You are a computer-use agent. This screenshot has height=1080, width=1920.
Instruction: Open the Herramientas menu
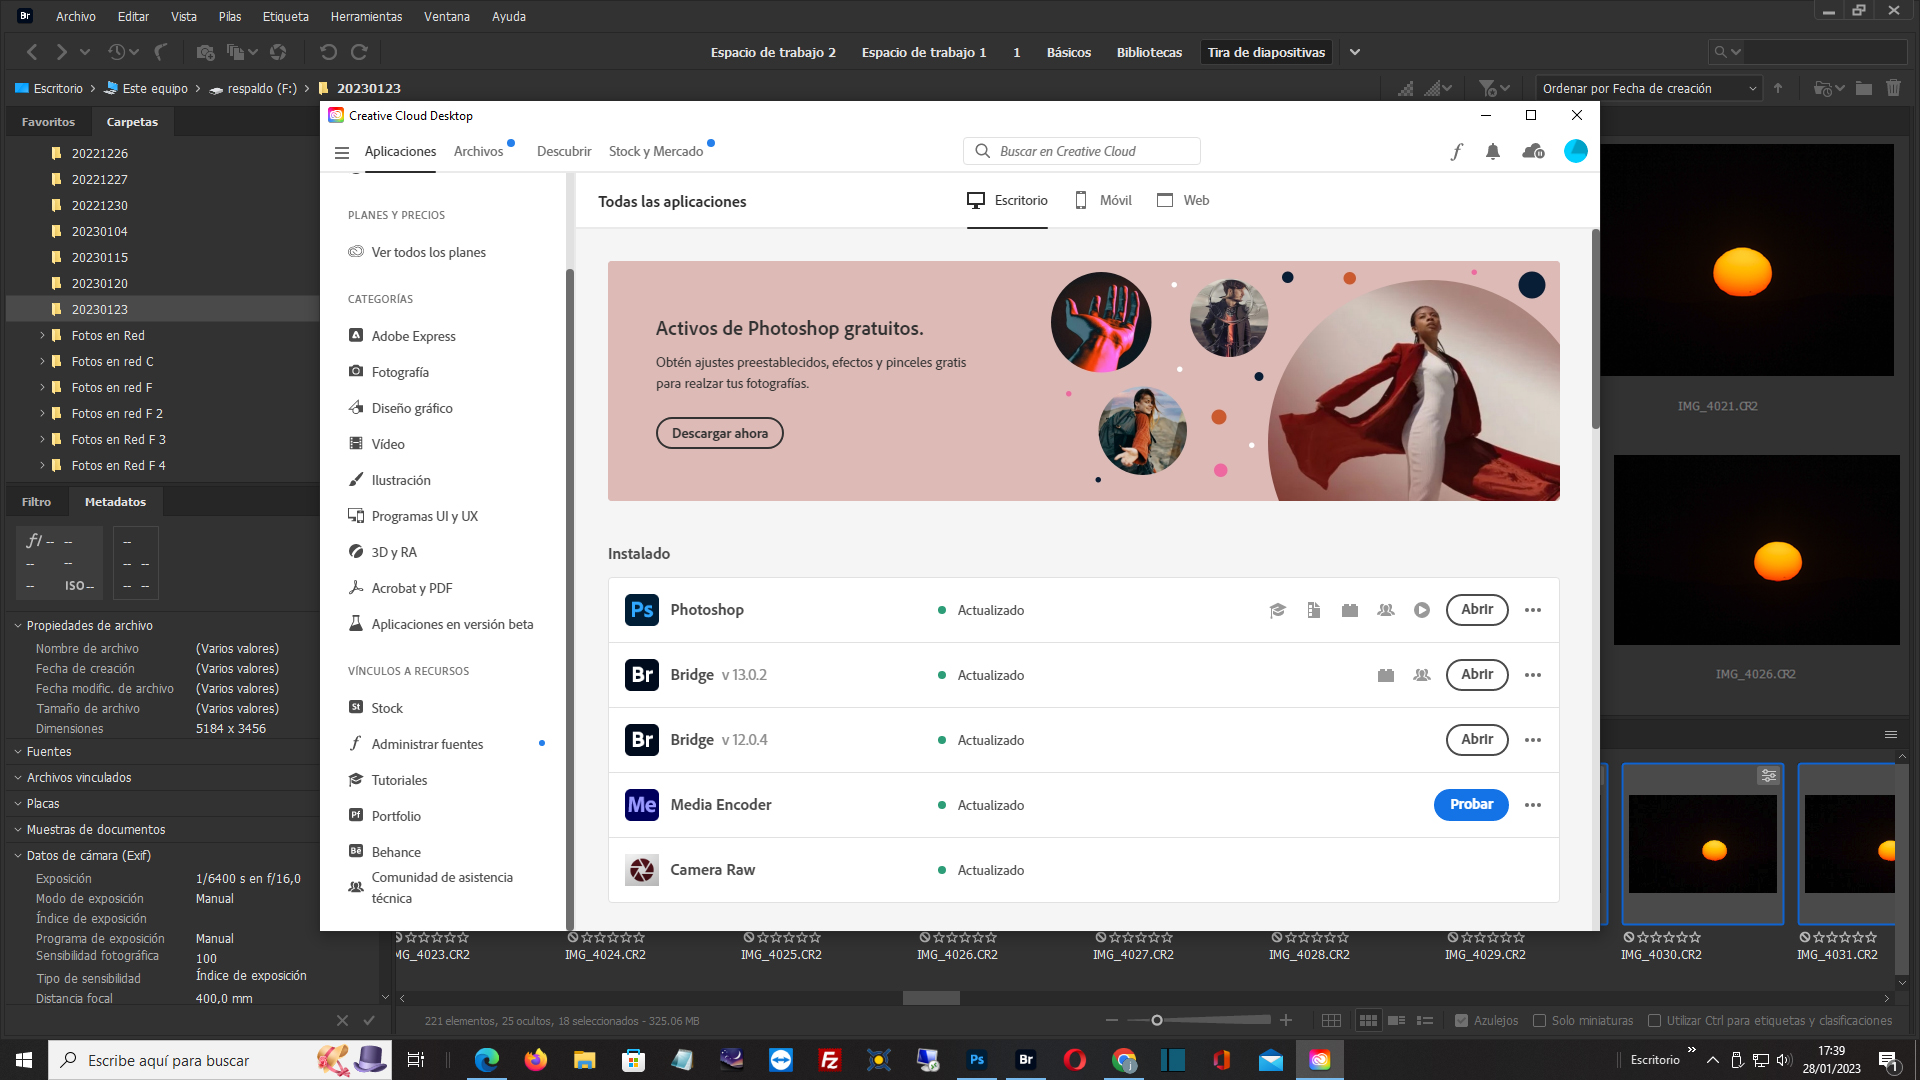366,16
